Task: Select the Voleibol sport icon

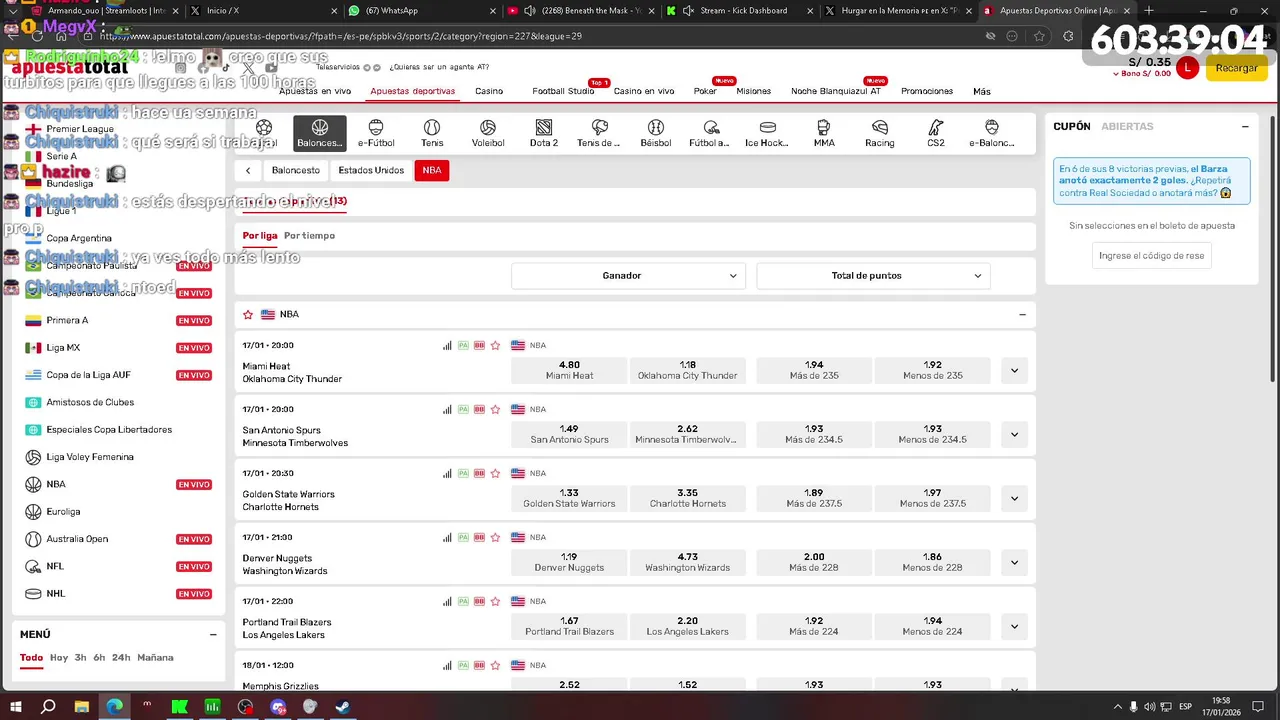Action: point(488,133)
